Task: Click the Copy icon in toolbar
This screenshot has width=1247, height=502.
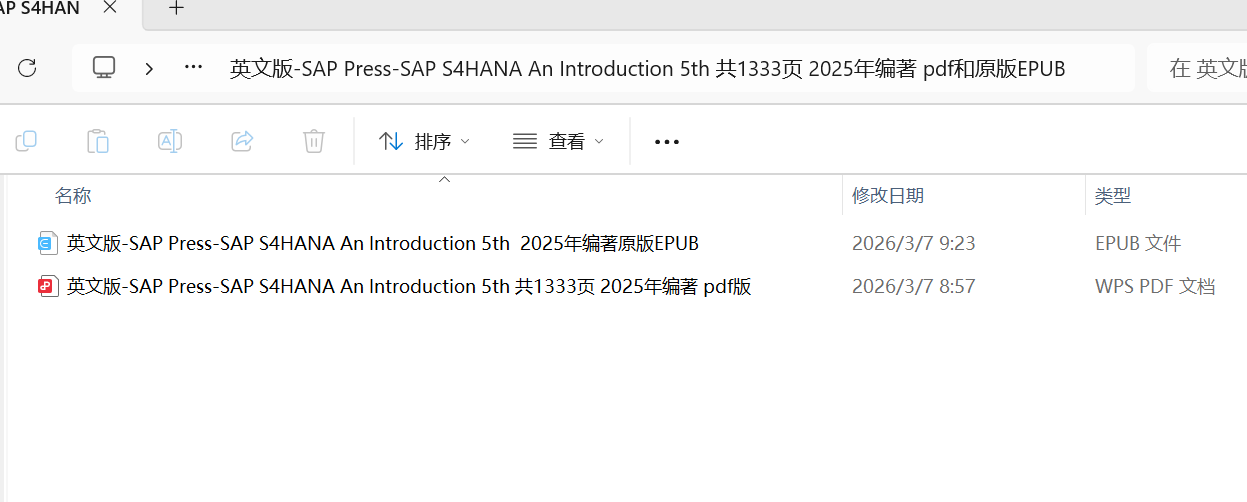Action: (x=26, y=141)
